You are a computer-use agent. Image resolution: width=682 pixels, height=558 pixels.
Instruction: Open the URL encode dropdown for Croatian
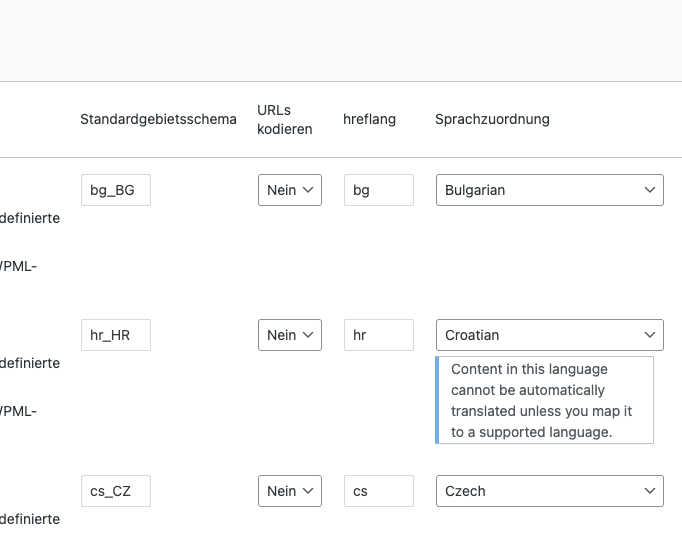pos(290,335)
